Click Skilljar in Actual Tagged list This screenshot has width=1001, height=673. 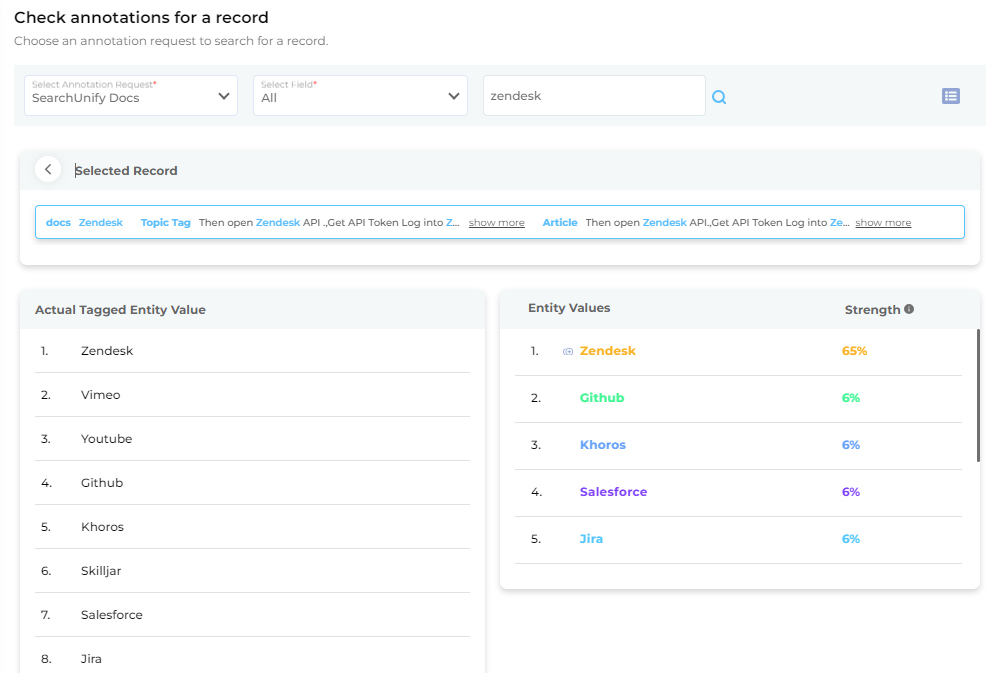pyautogui.click(x=101, y=571)
